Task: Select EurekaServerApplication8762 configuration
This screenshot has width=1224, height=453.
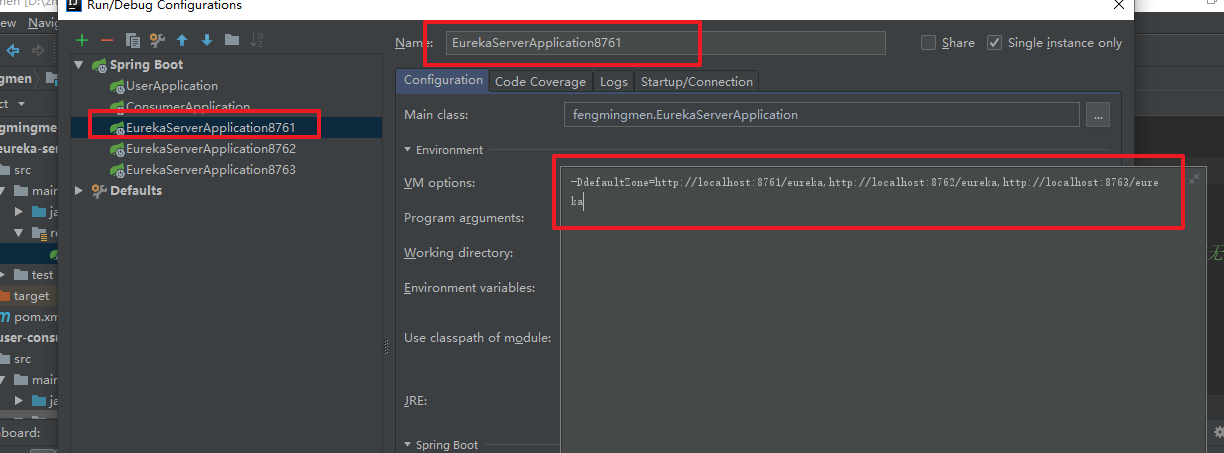Action: click(x=210, y=149)
